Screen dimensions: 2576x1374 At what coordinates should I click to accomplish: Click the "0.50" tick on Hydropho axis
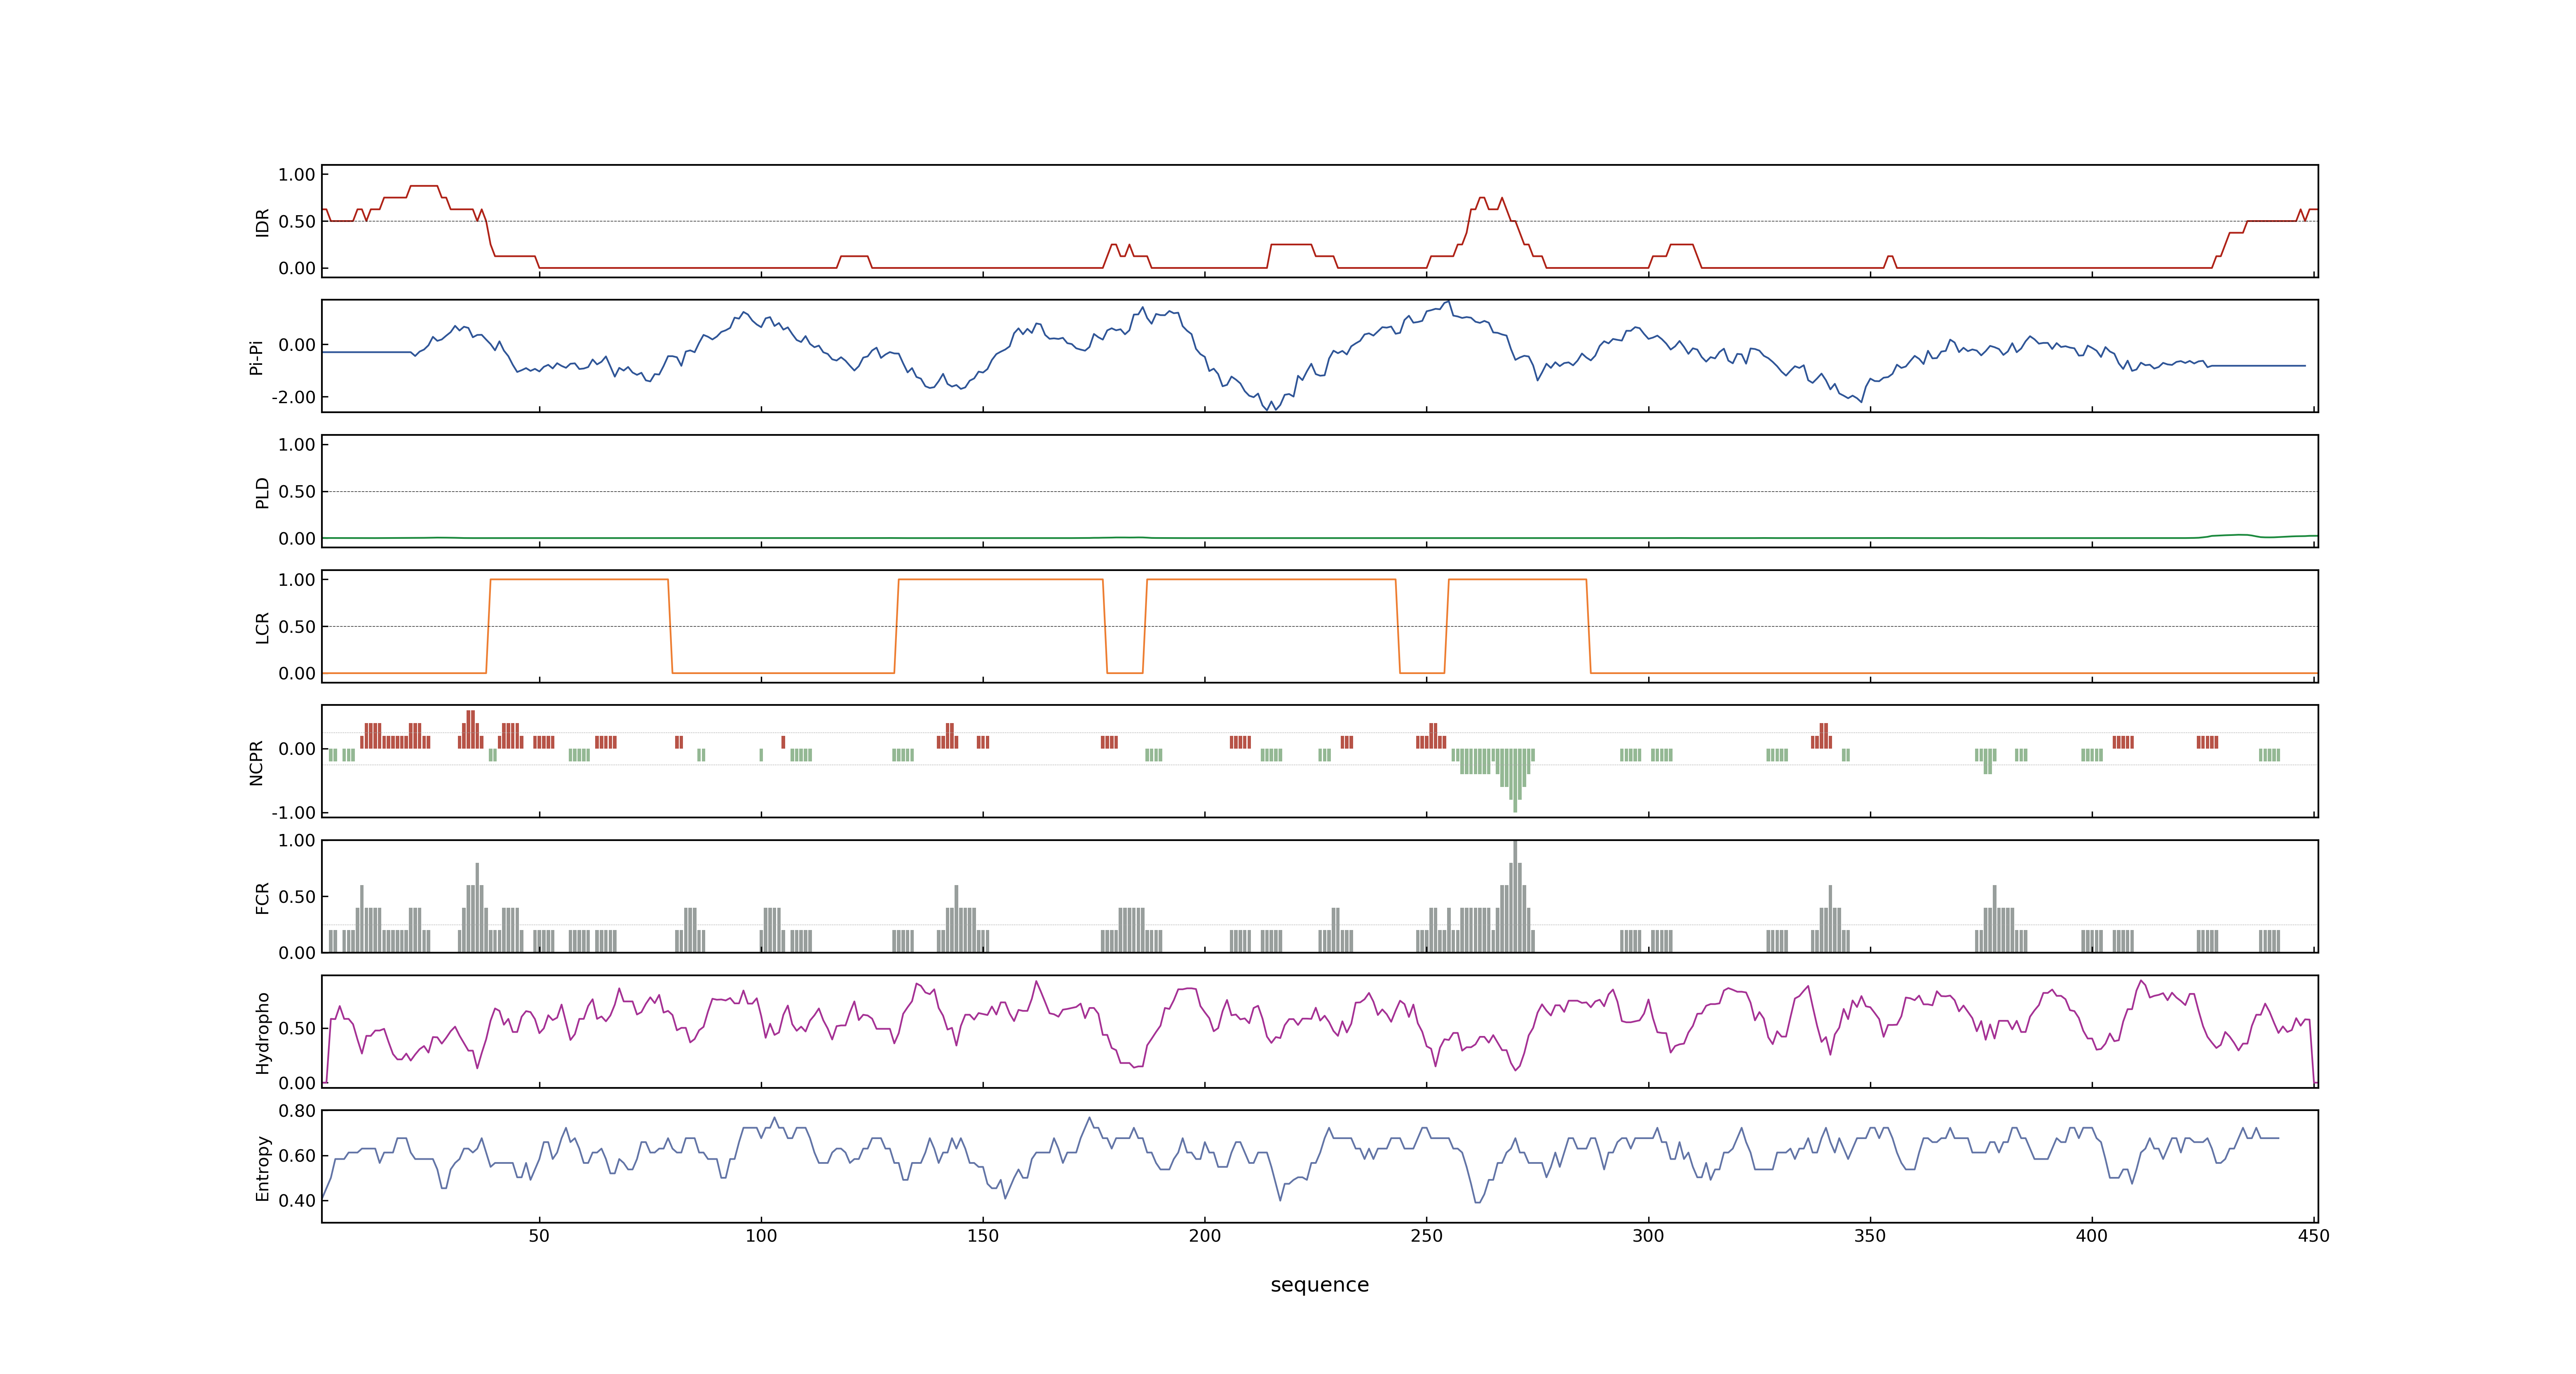(x=297, y=1029)
